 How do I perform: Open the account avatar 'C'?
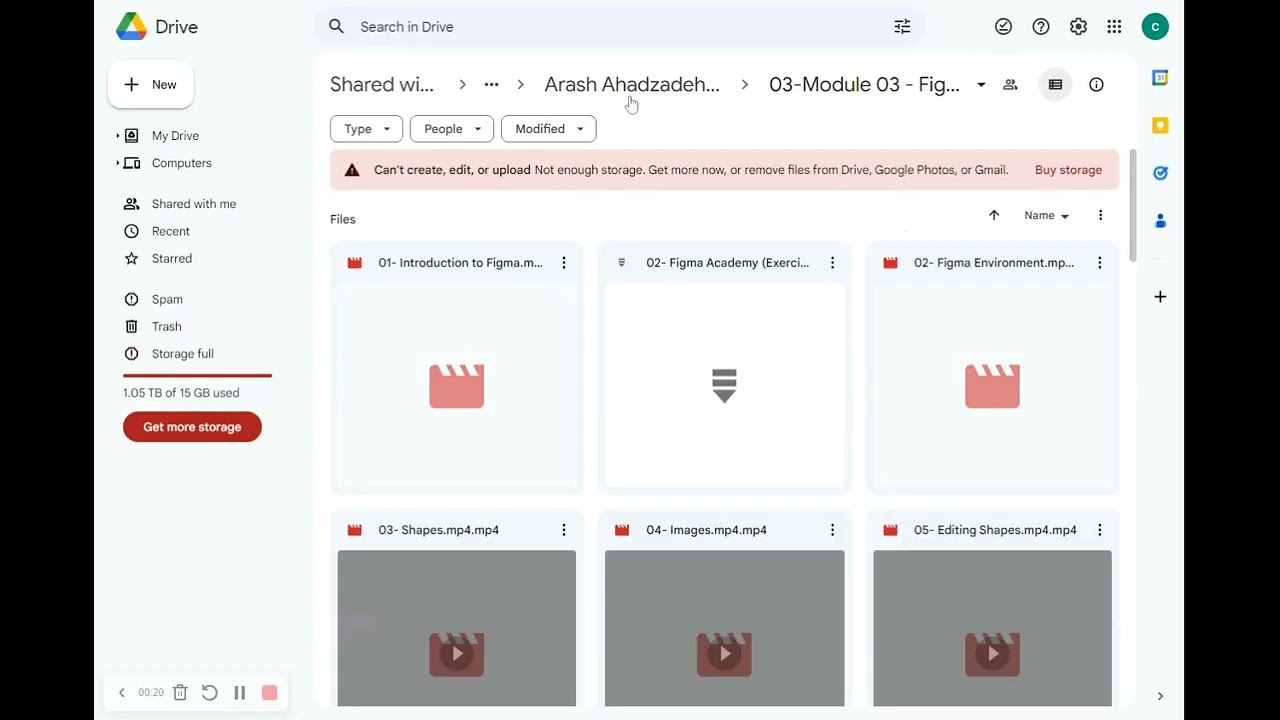(1155, 27)
